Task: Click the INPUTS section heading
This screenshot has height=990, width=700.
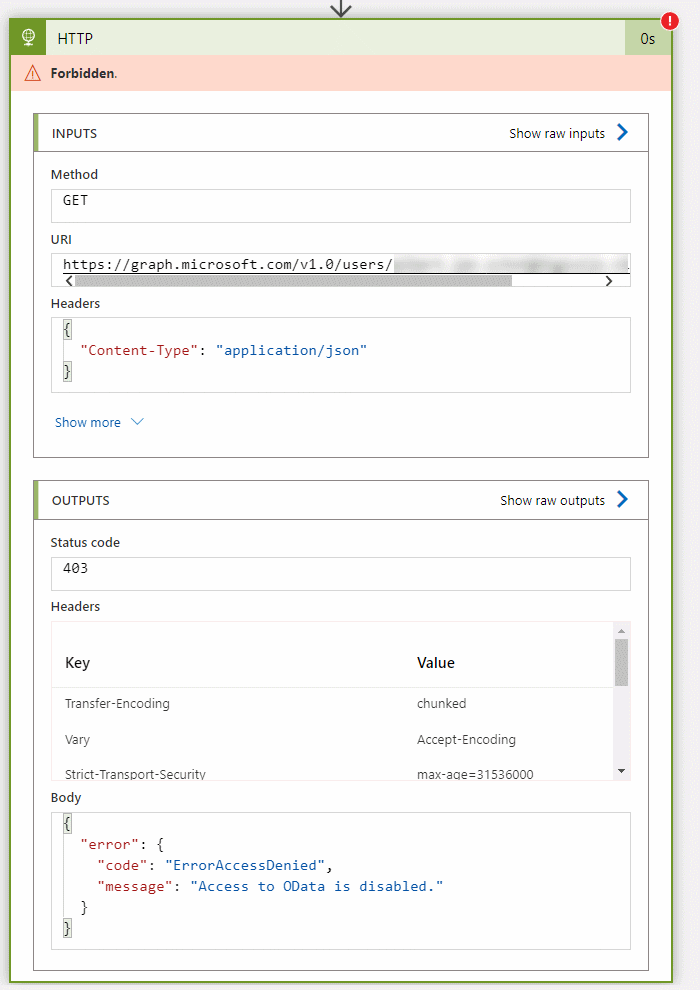Action: pos(74,133)
